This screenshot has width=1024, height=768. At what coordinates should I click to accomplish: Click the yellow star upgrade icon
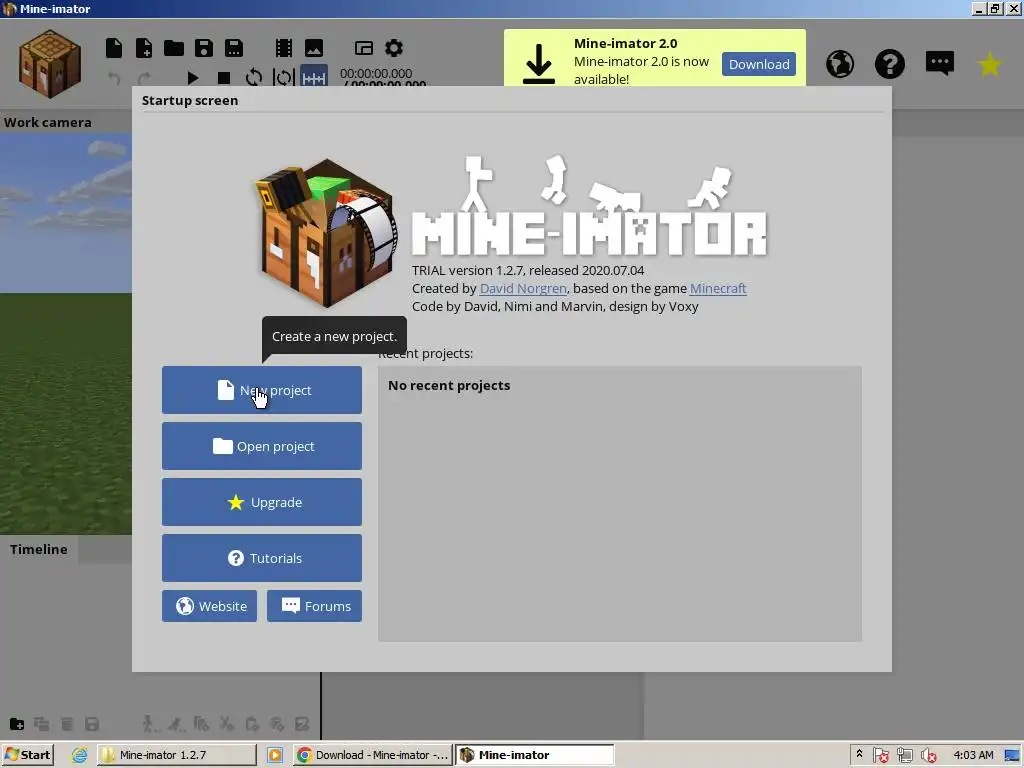tap(989, 64)
